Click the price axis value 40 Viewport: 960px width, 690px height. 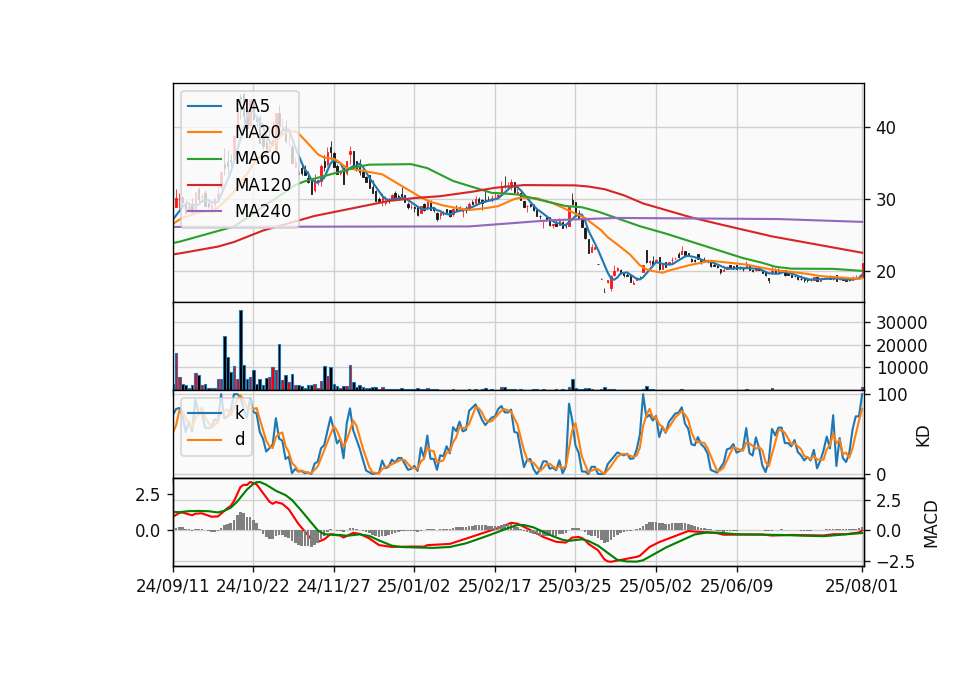coord(886,128)
